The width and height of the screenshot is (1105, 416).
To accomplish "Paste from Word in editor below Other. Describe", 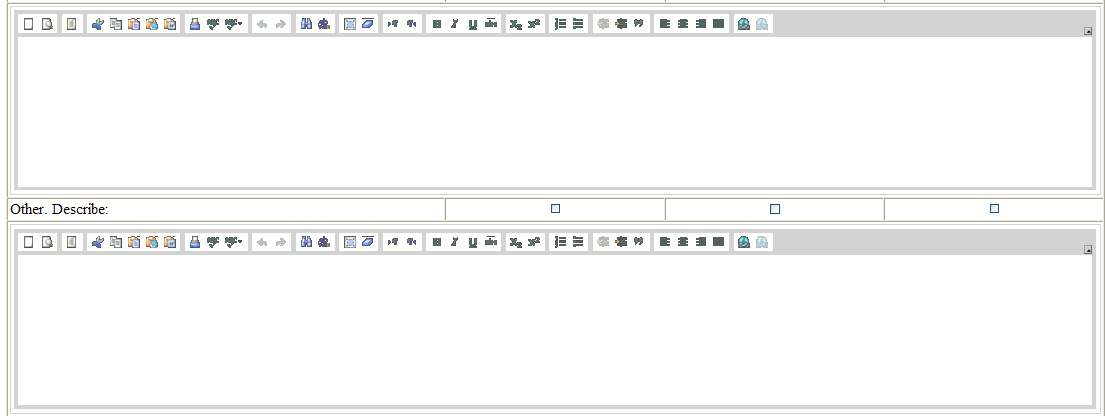I will tap(170, 242).
